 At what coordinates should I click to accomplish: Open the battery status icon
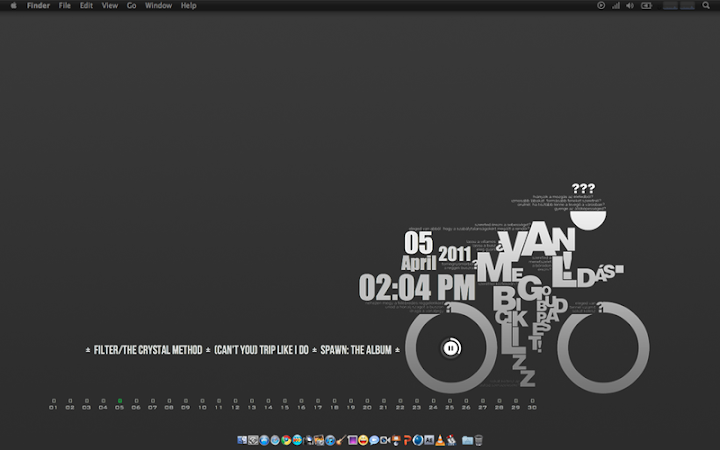click(x=647, y=6)
